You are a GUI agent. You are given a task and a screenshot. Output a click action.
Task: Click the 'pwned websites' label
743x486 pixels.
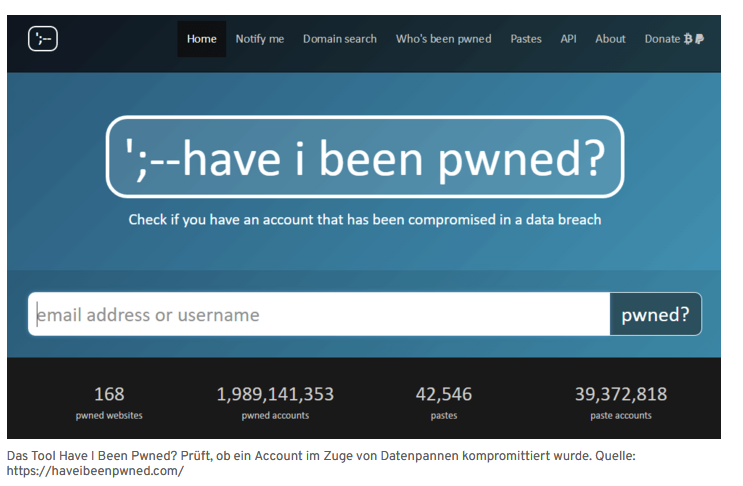click(x=109, y=415)
